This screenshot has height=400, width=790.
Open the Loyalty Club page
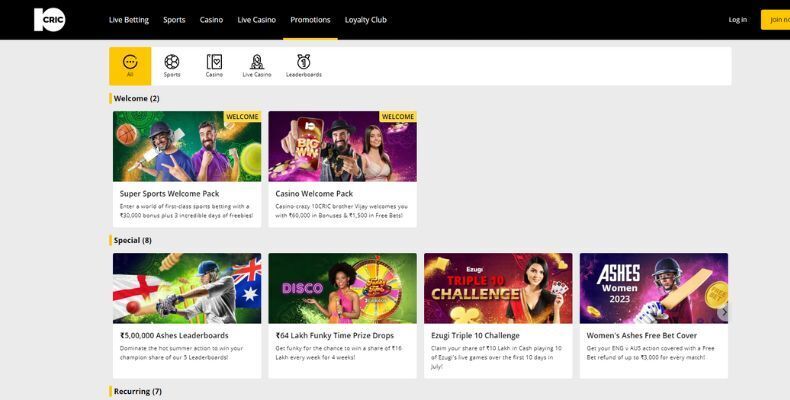click(366, 20)
